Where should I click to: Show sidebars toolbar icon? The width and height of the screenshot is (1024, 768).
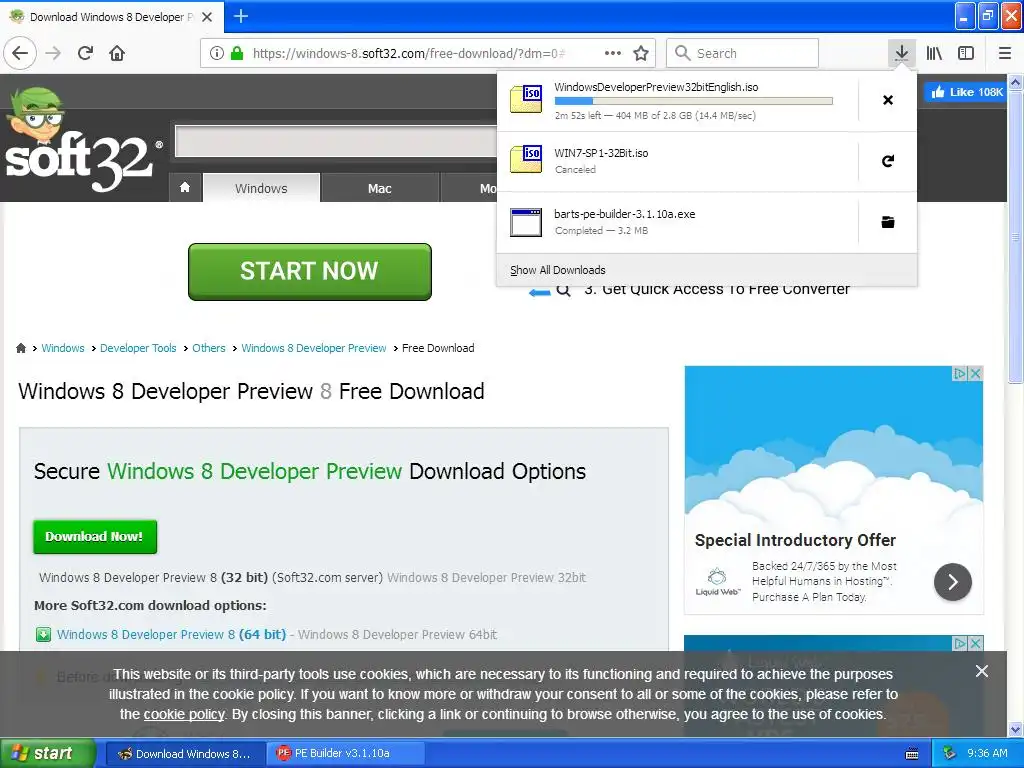point(966,53)
